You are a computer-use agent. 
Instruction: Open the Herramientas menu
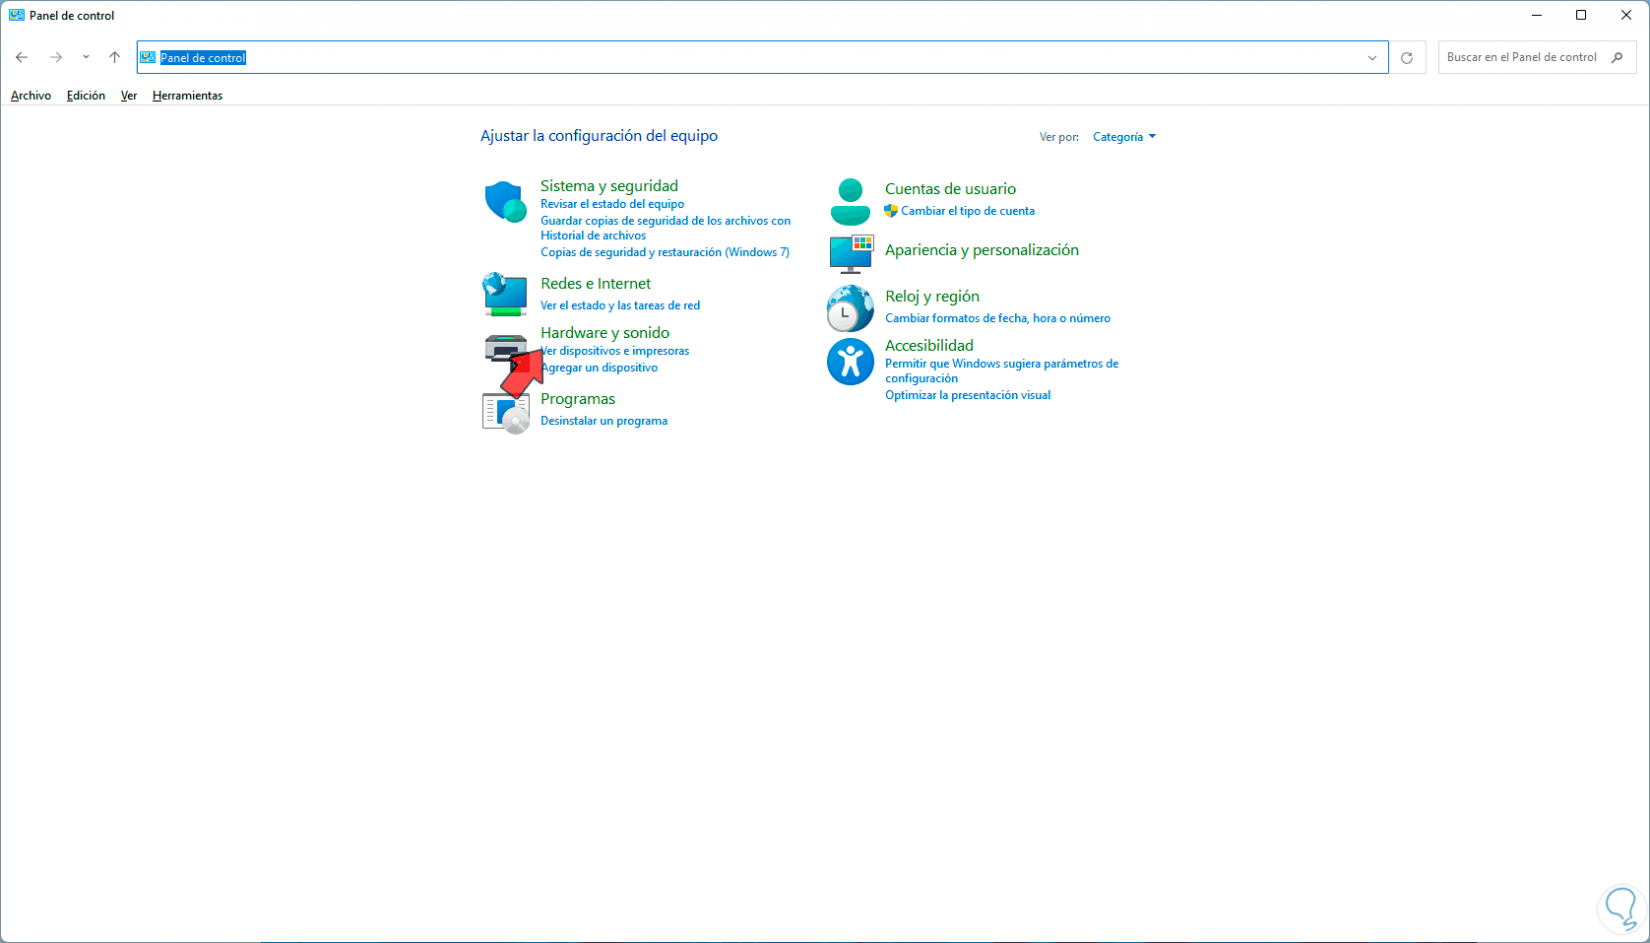click(187, 95)
